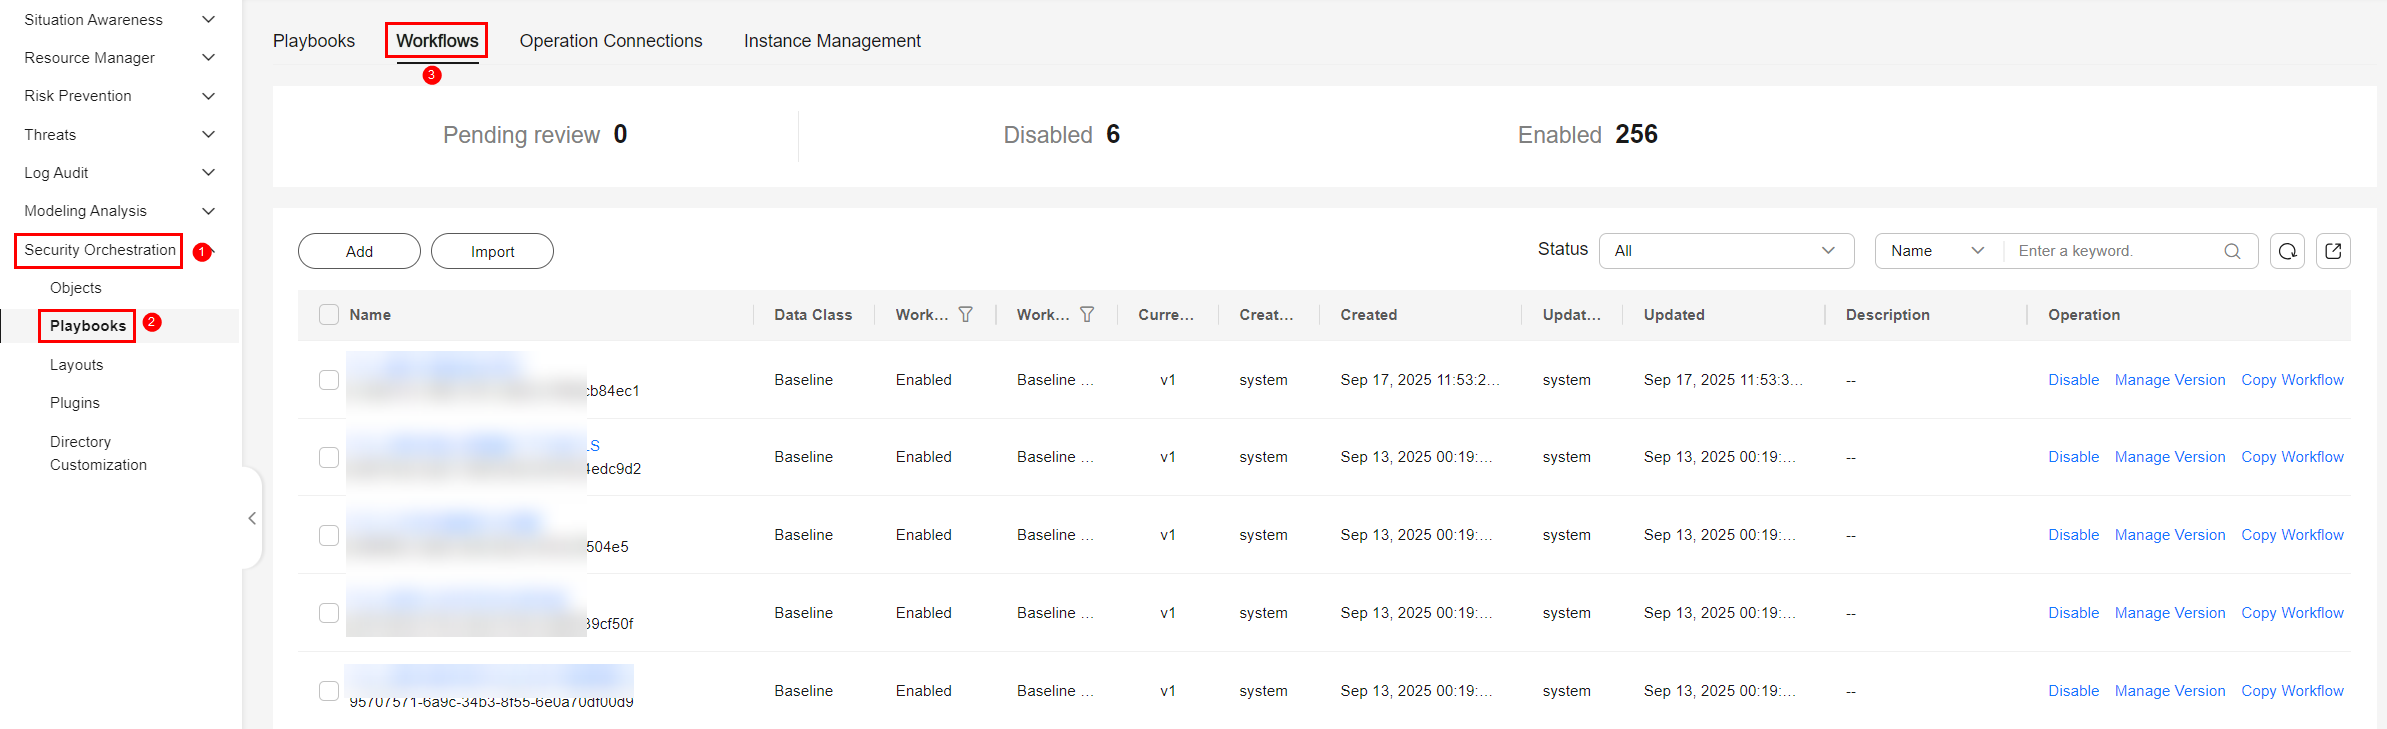Click the refresh icon beside search box

[2287, 251]
